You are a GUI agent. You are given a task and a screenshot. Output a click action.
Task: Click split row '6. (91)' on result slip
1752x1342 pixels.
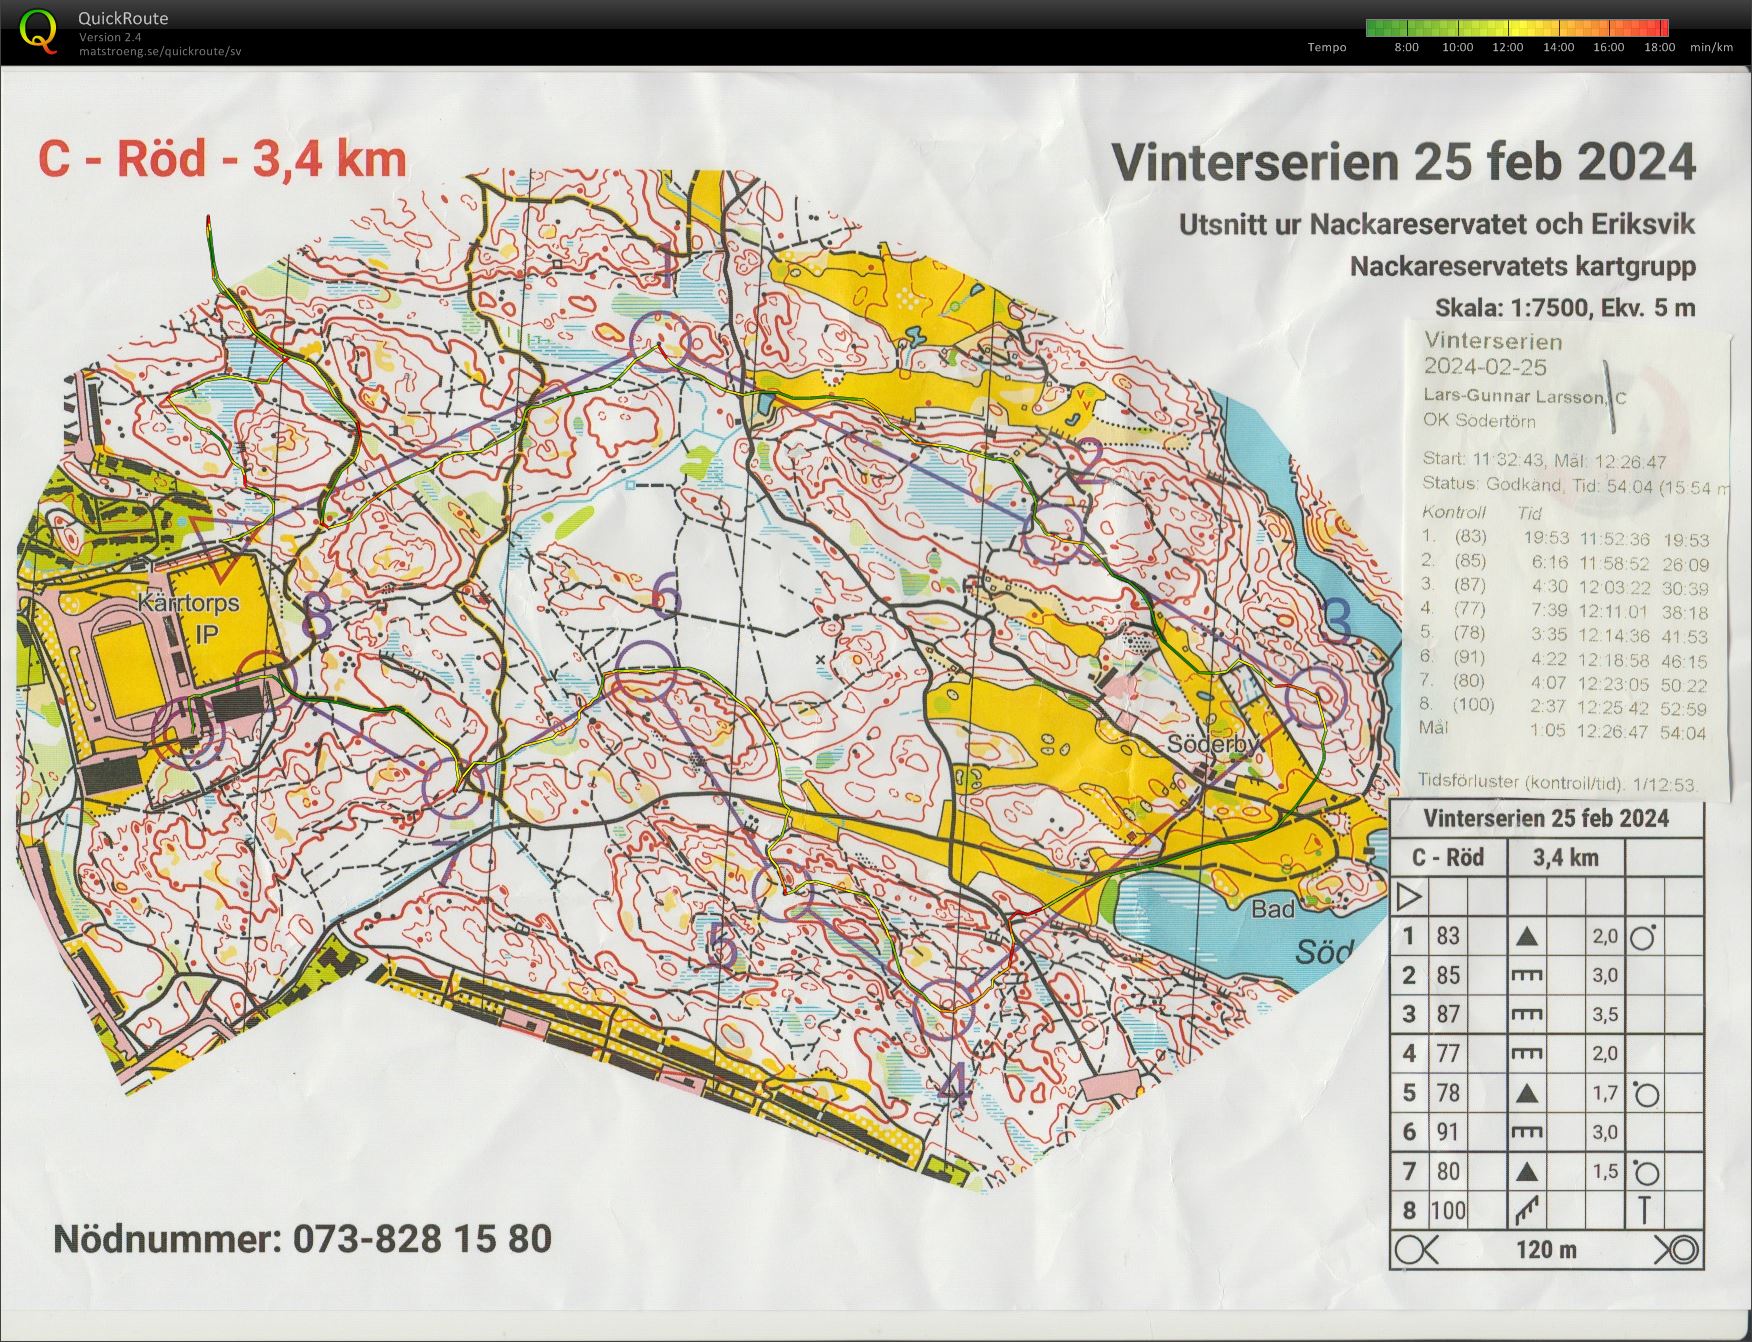(x=1565, y=659)
